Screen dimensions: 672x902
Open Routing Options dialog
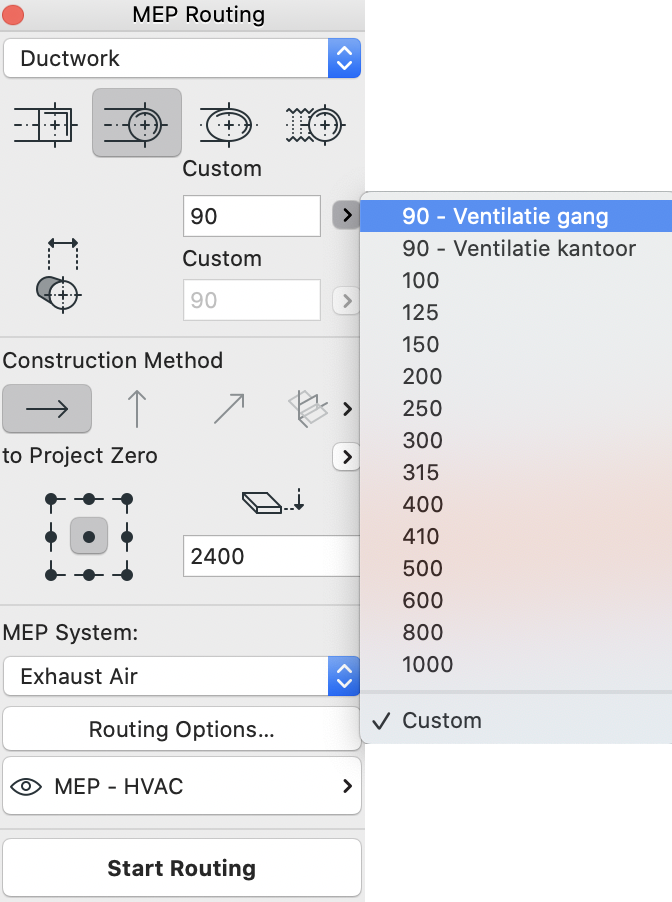tap(182, 729)
